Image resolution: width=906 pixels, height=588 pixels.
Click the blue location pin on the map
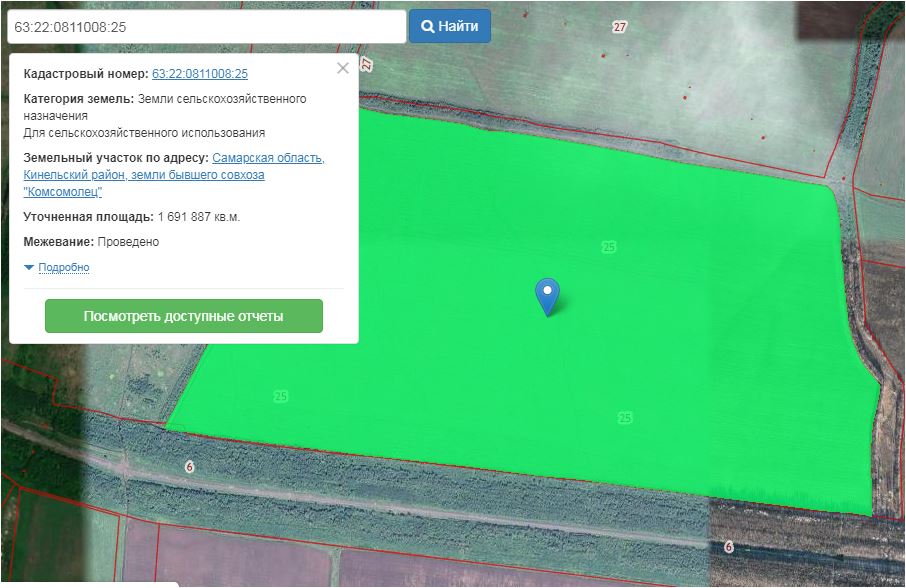[x=547, y=293]
